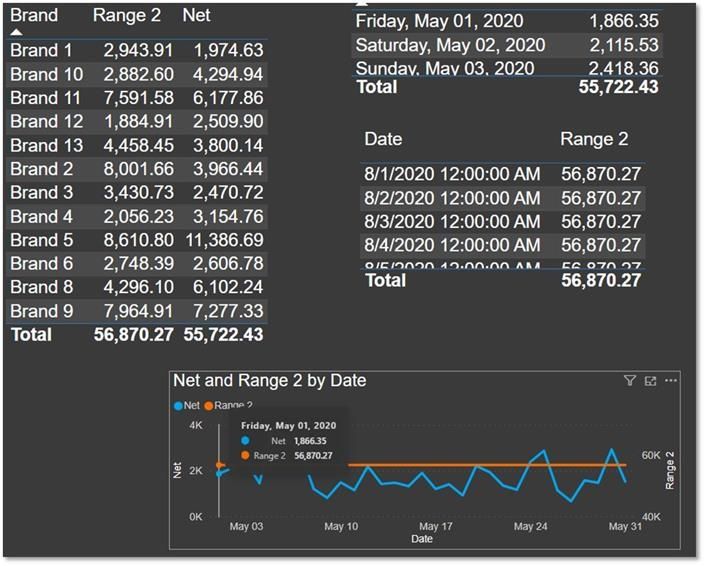This screenshot has width=705, height=566.
Task: Select the Brand 6 row label
Action: [42, 263]
